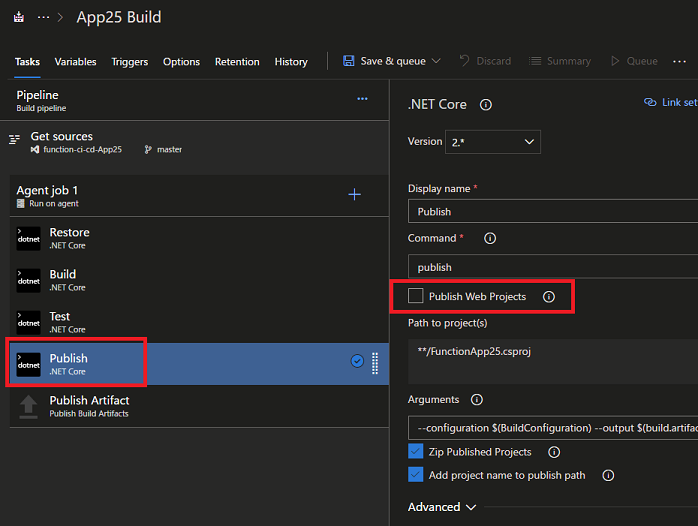The width and height of the screenshot is (698, 526).
Task: Click the info icon beside Command
Action: (x=490, y=239)
